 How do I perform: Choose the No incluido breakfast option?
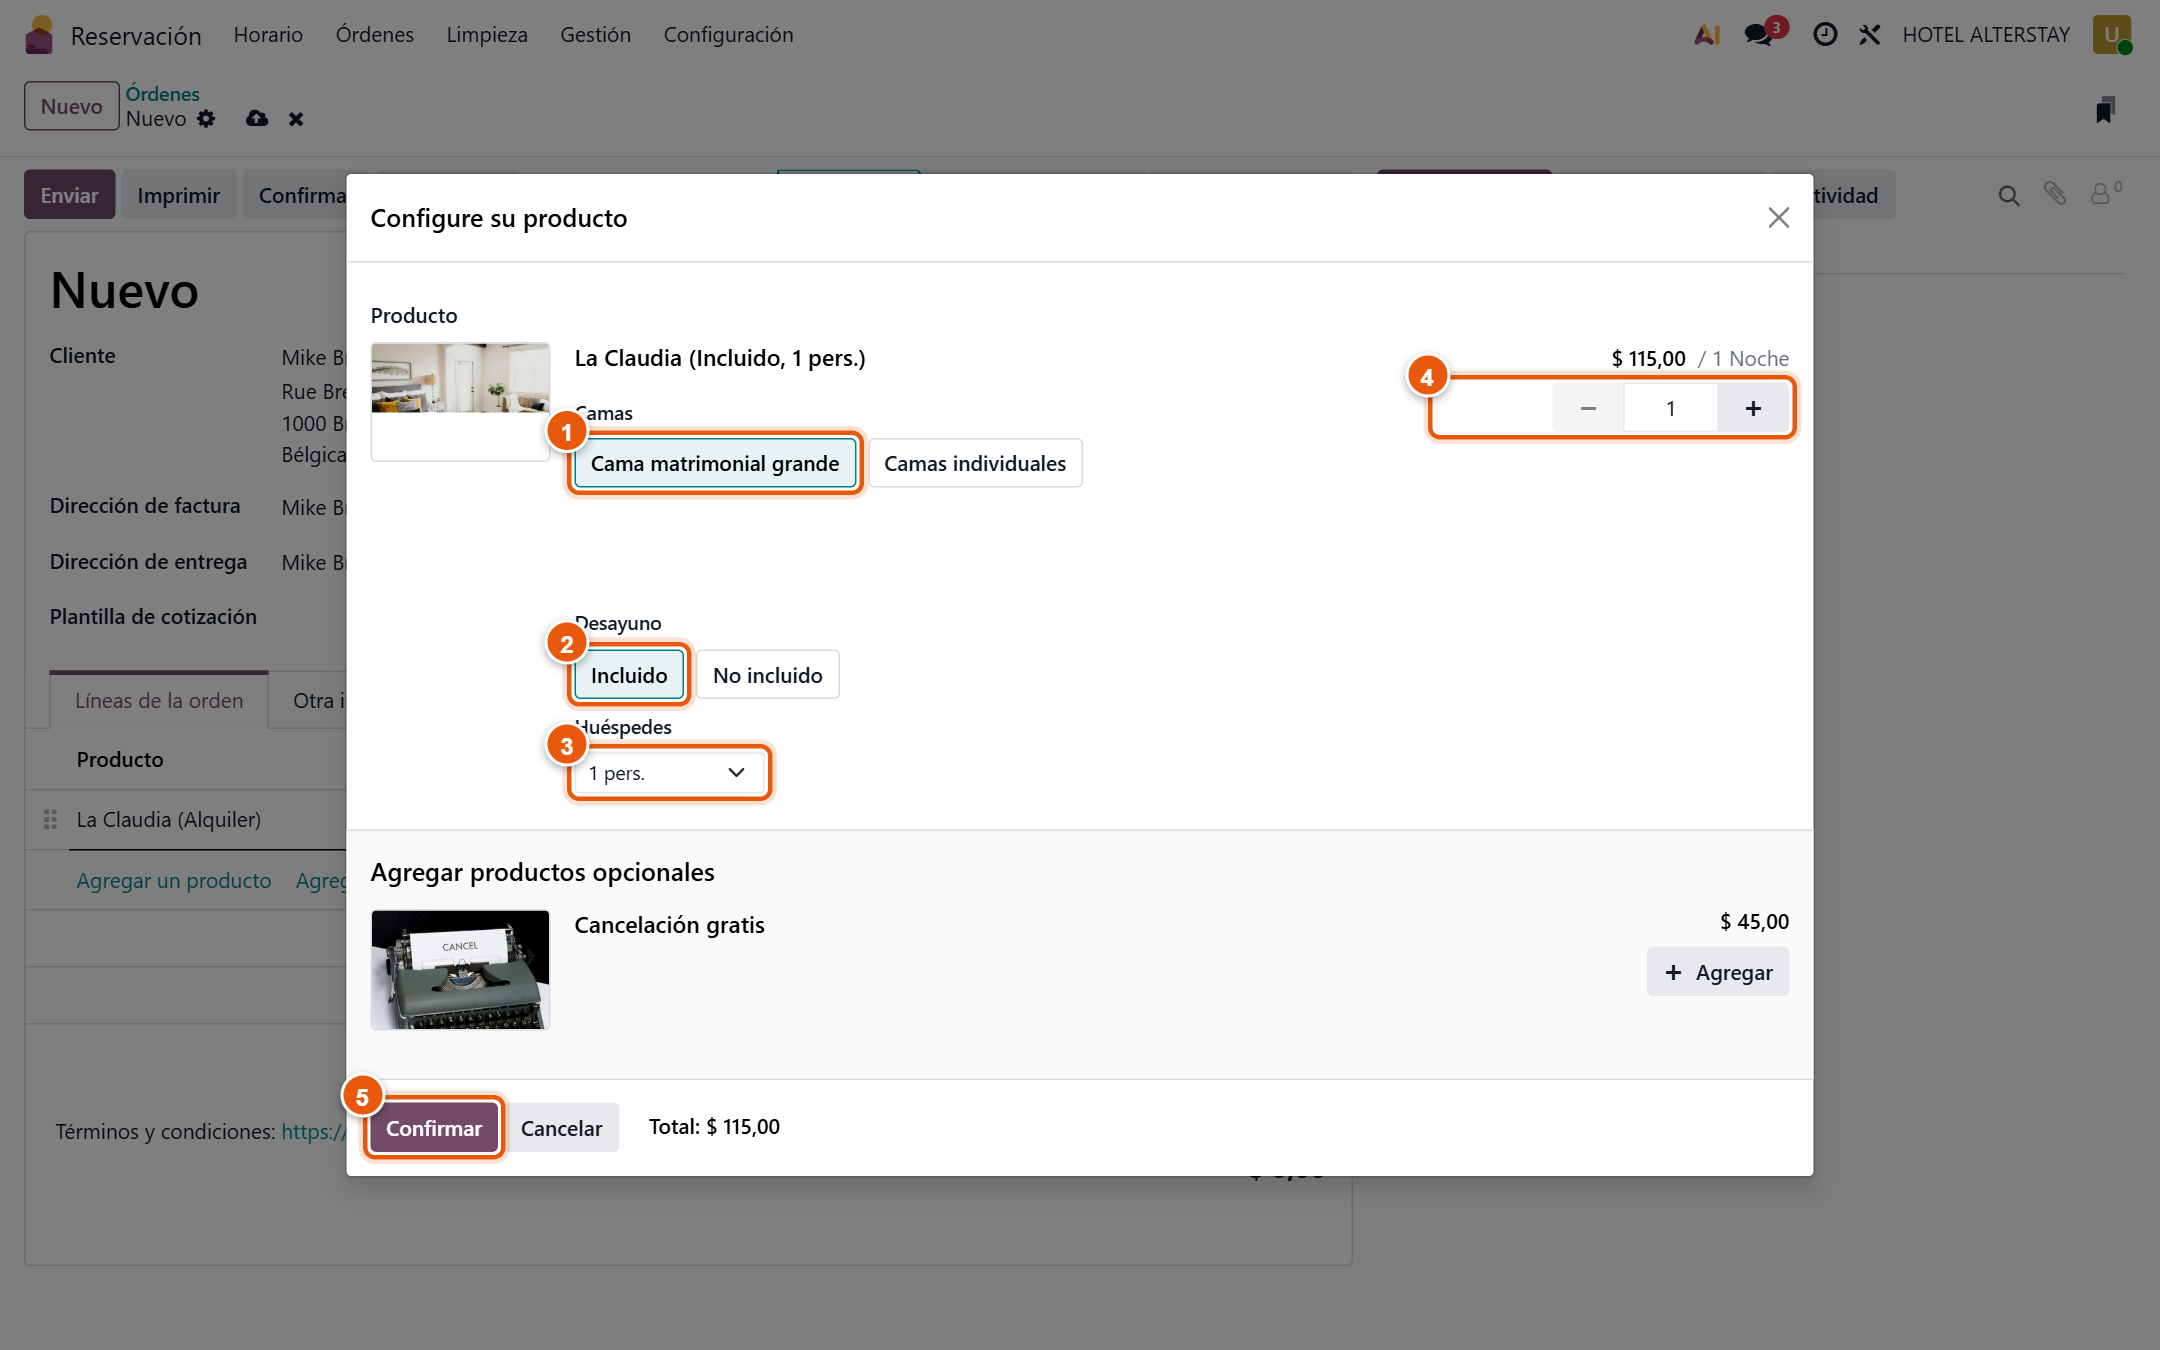pyautogui.click(x=768, y=675)
